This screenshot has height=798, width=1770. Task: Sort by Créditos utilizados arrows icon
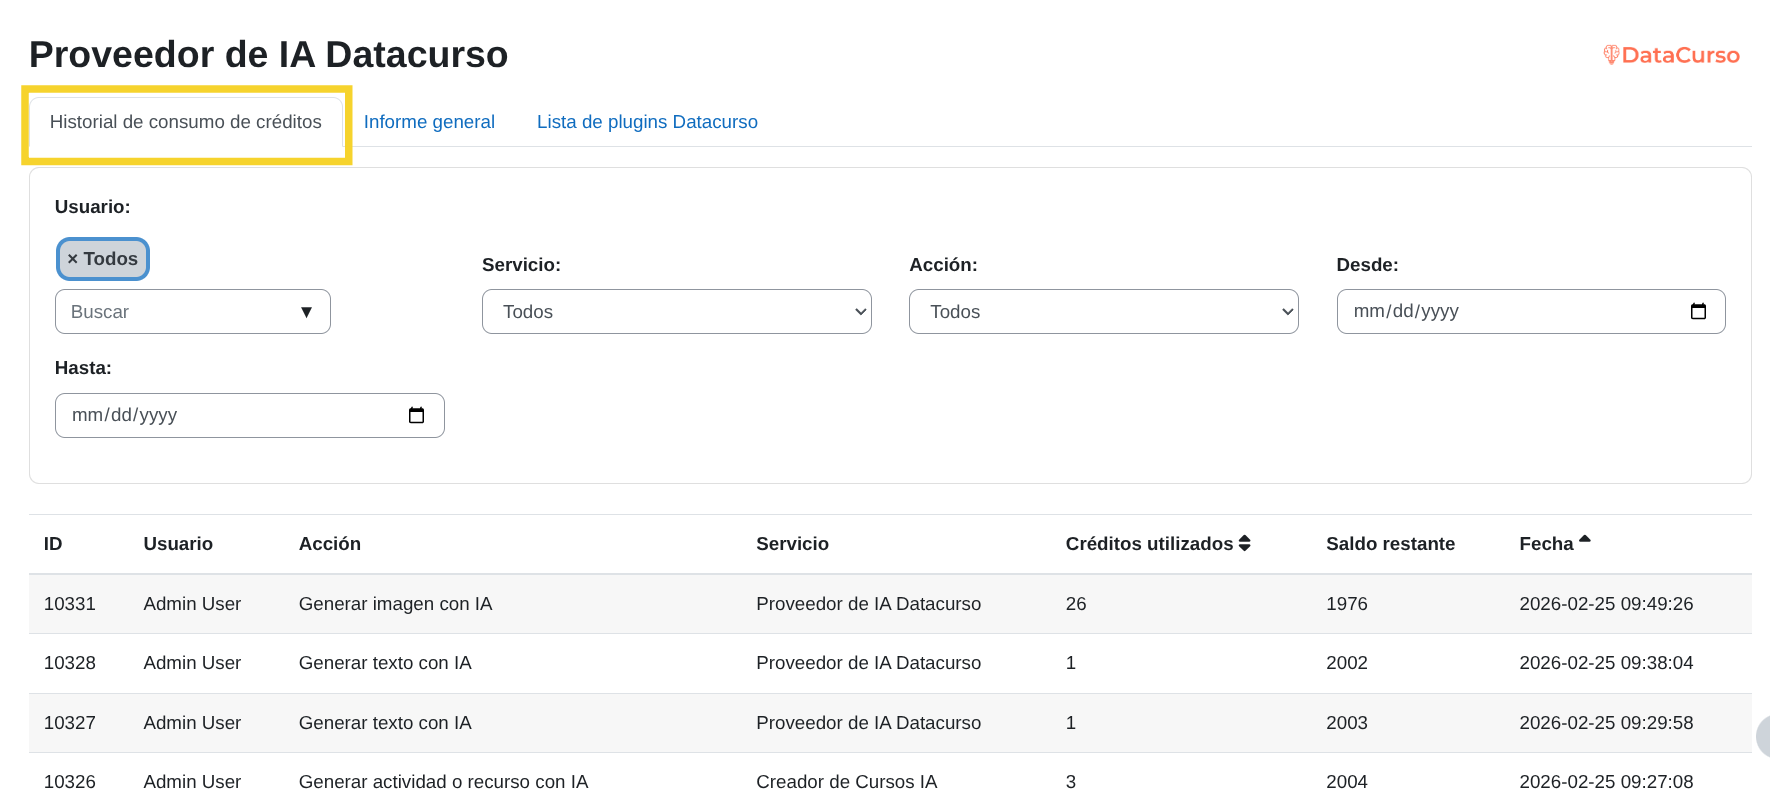click(1244, 543)
